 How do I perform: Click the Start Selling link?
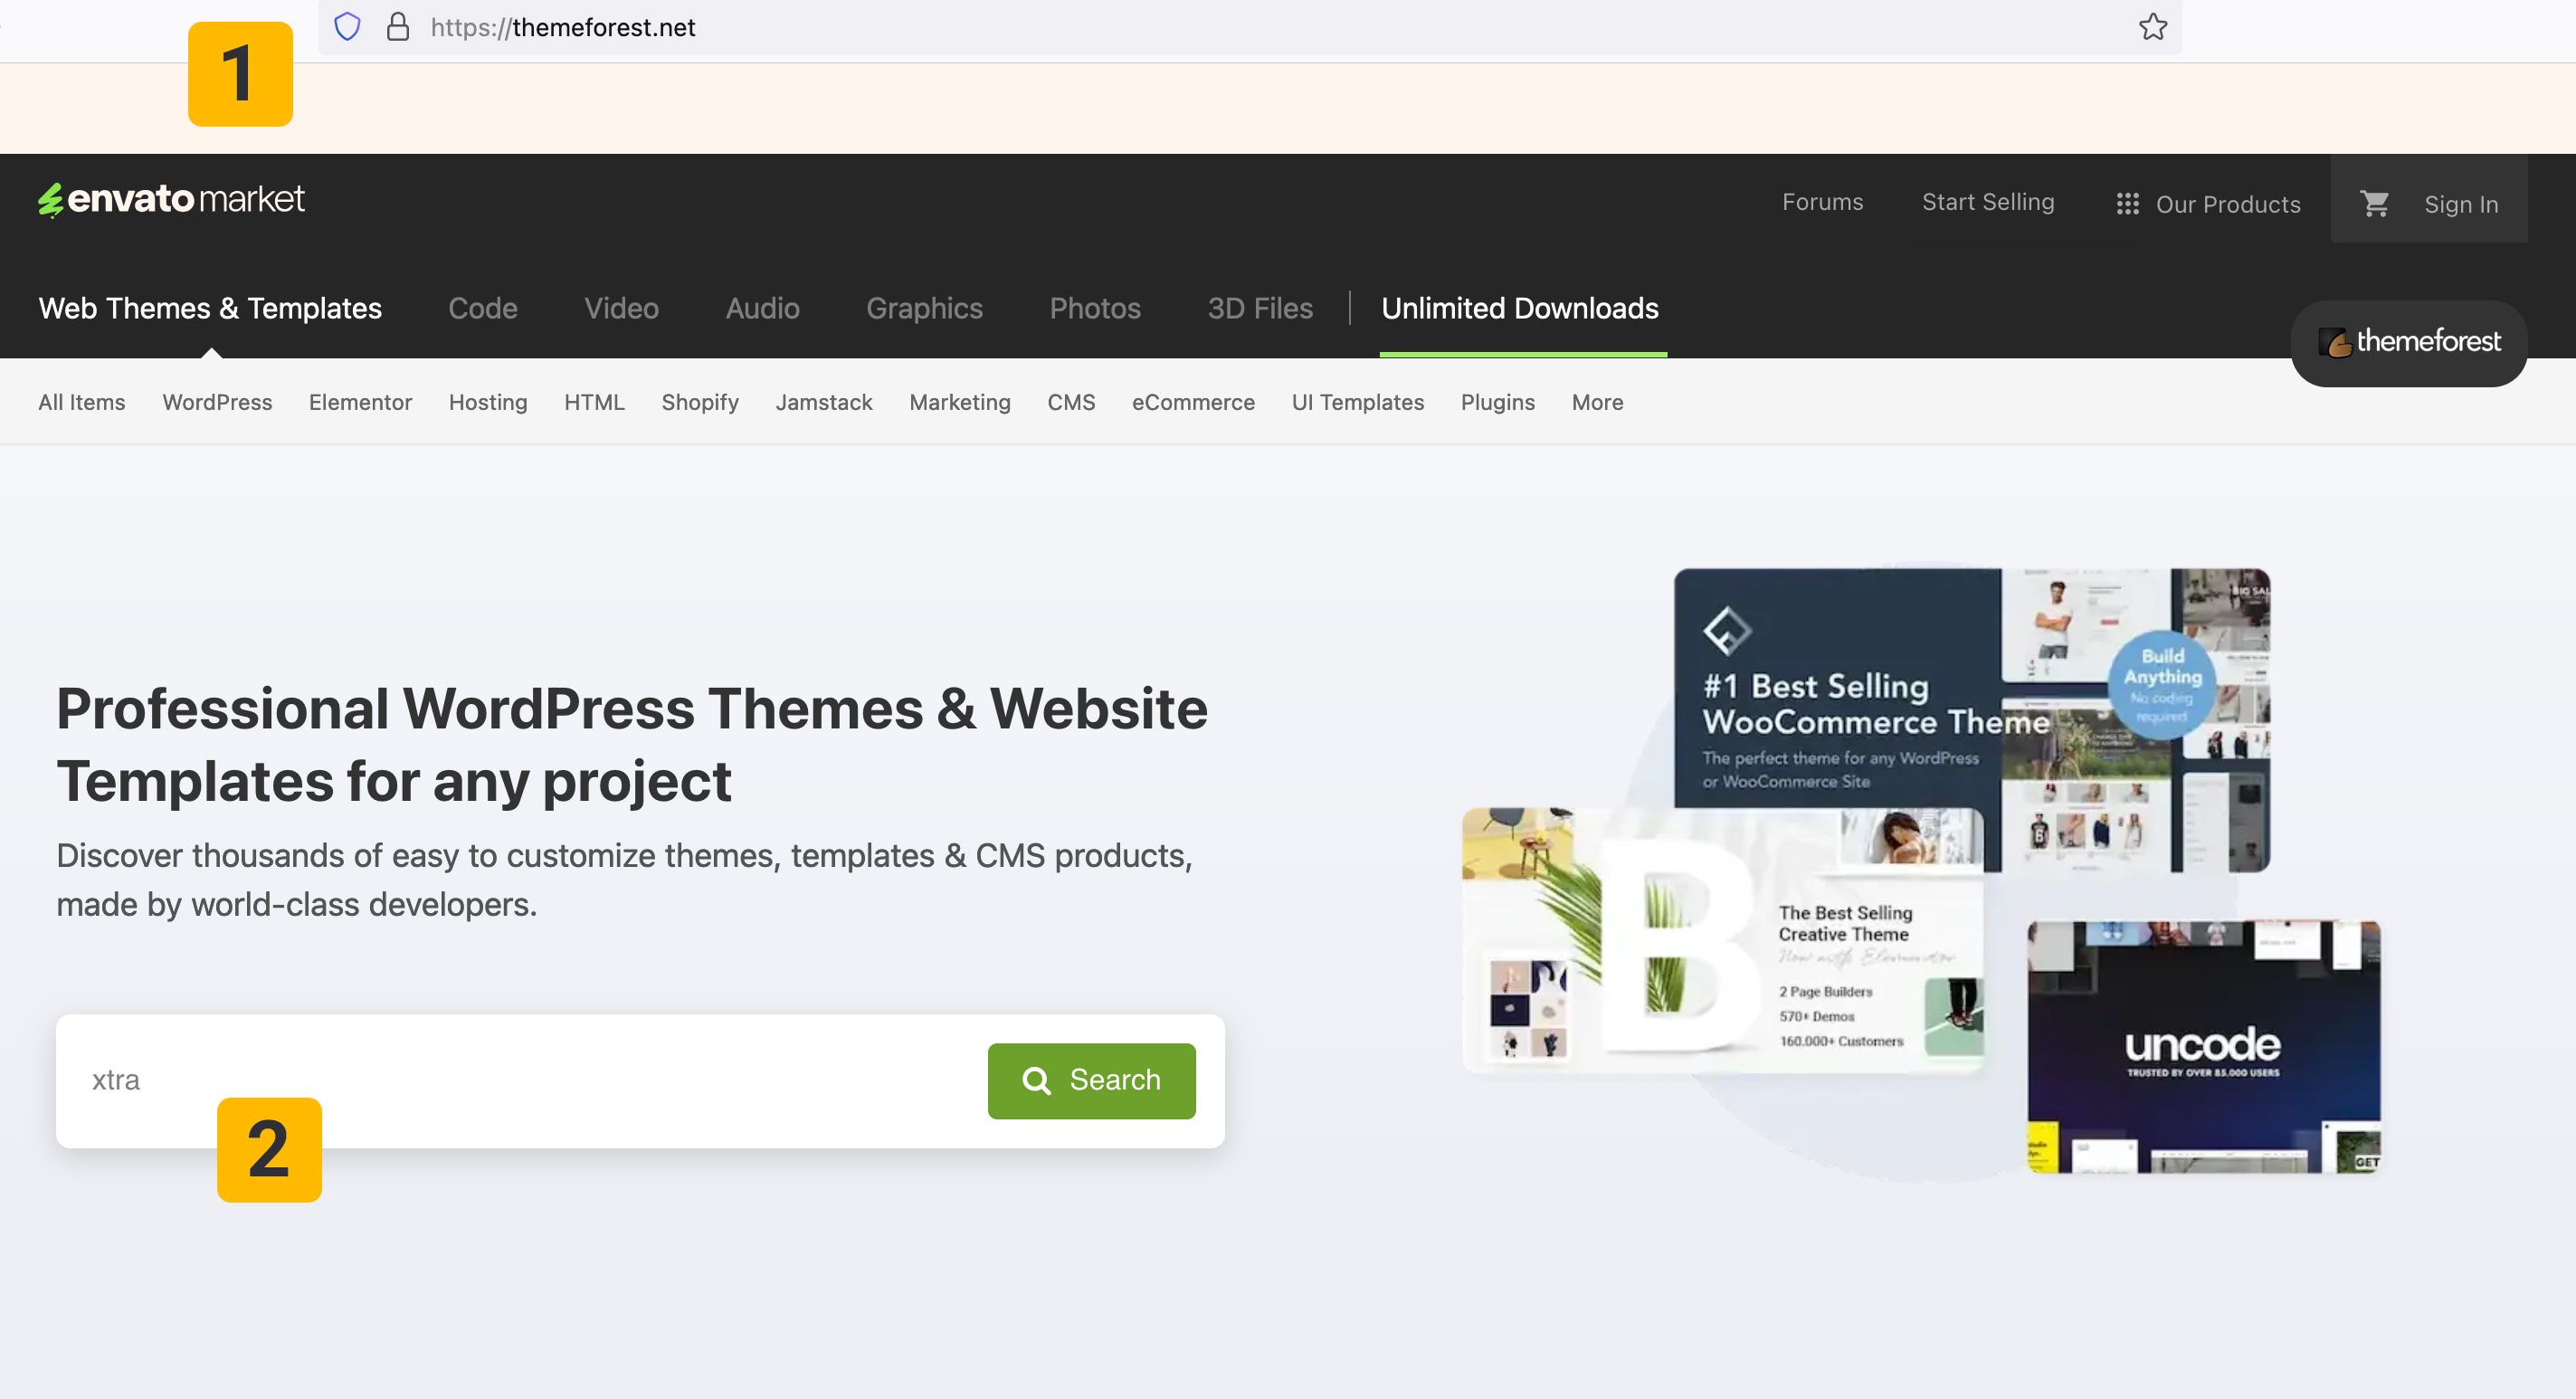(1987, 202)
